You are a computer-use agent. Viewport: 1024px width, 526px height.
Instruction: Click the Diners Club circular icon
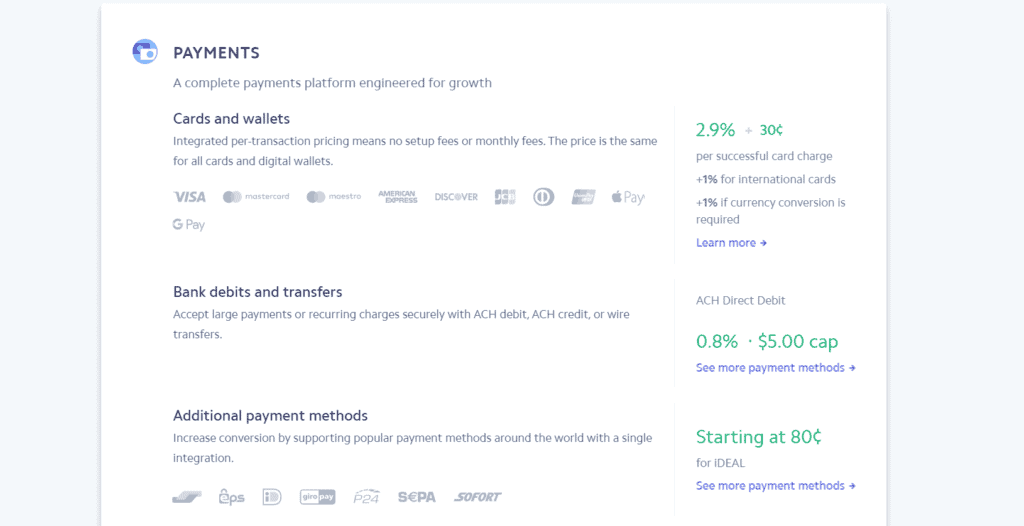543,197
